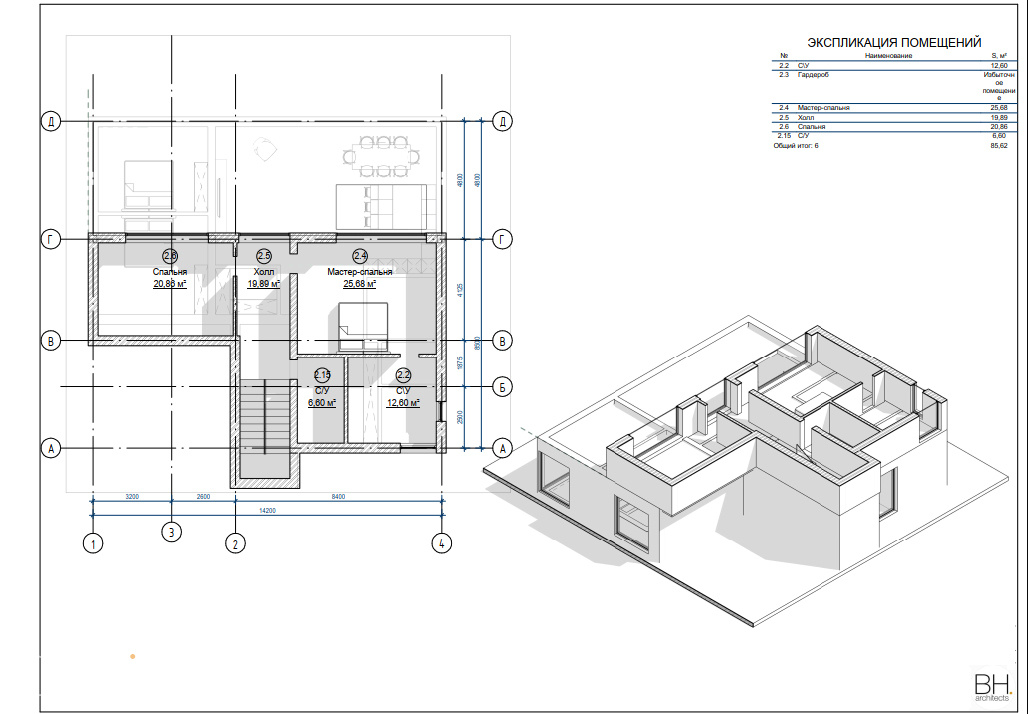Select grid bubble Б on right side
This screenshot has height=714, width=1028.
coord(505,387)
